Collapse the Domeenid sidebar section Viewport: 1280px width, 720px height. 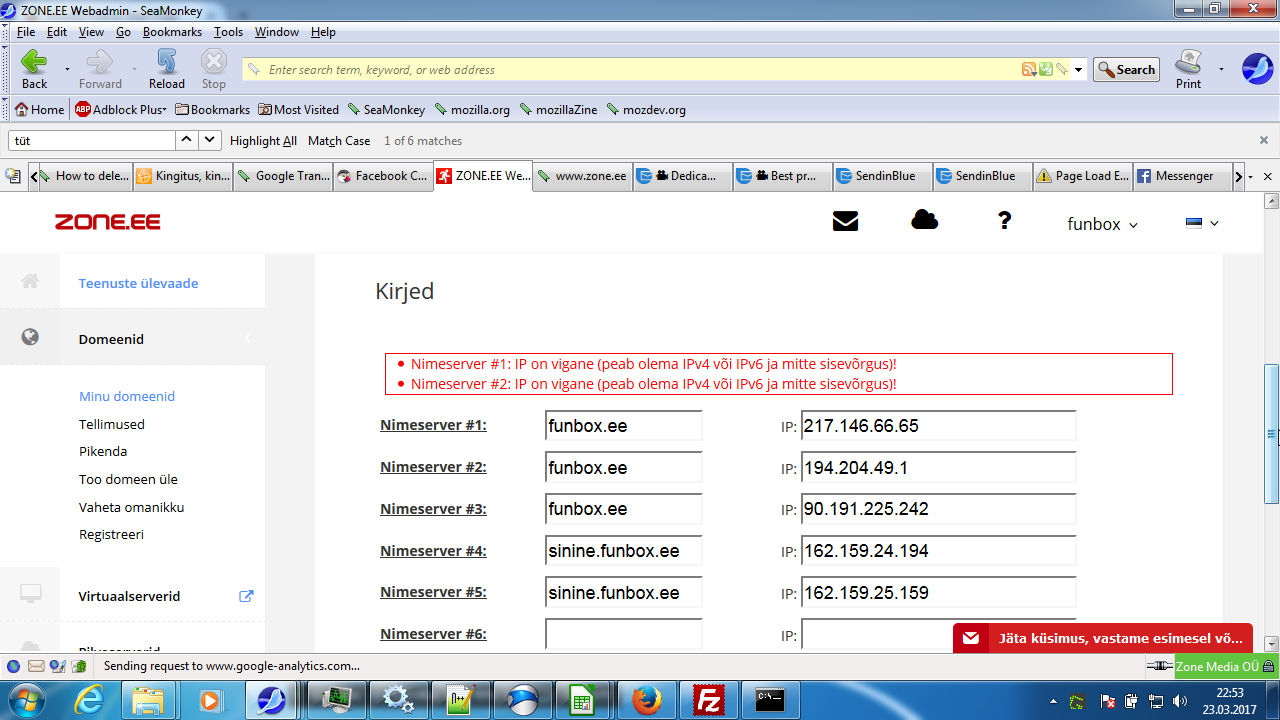(x=247, y=338)
